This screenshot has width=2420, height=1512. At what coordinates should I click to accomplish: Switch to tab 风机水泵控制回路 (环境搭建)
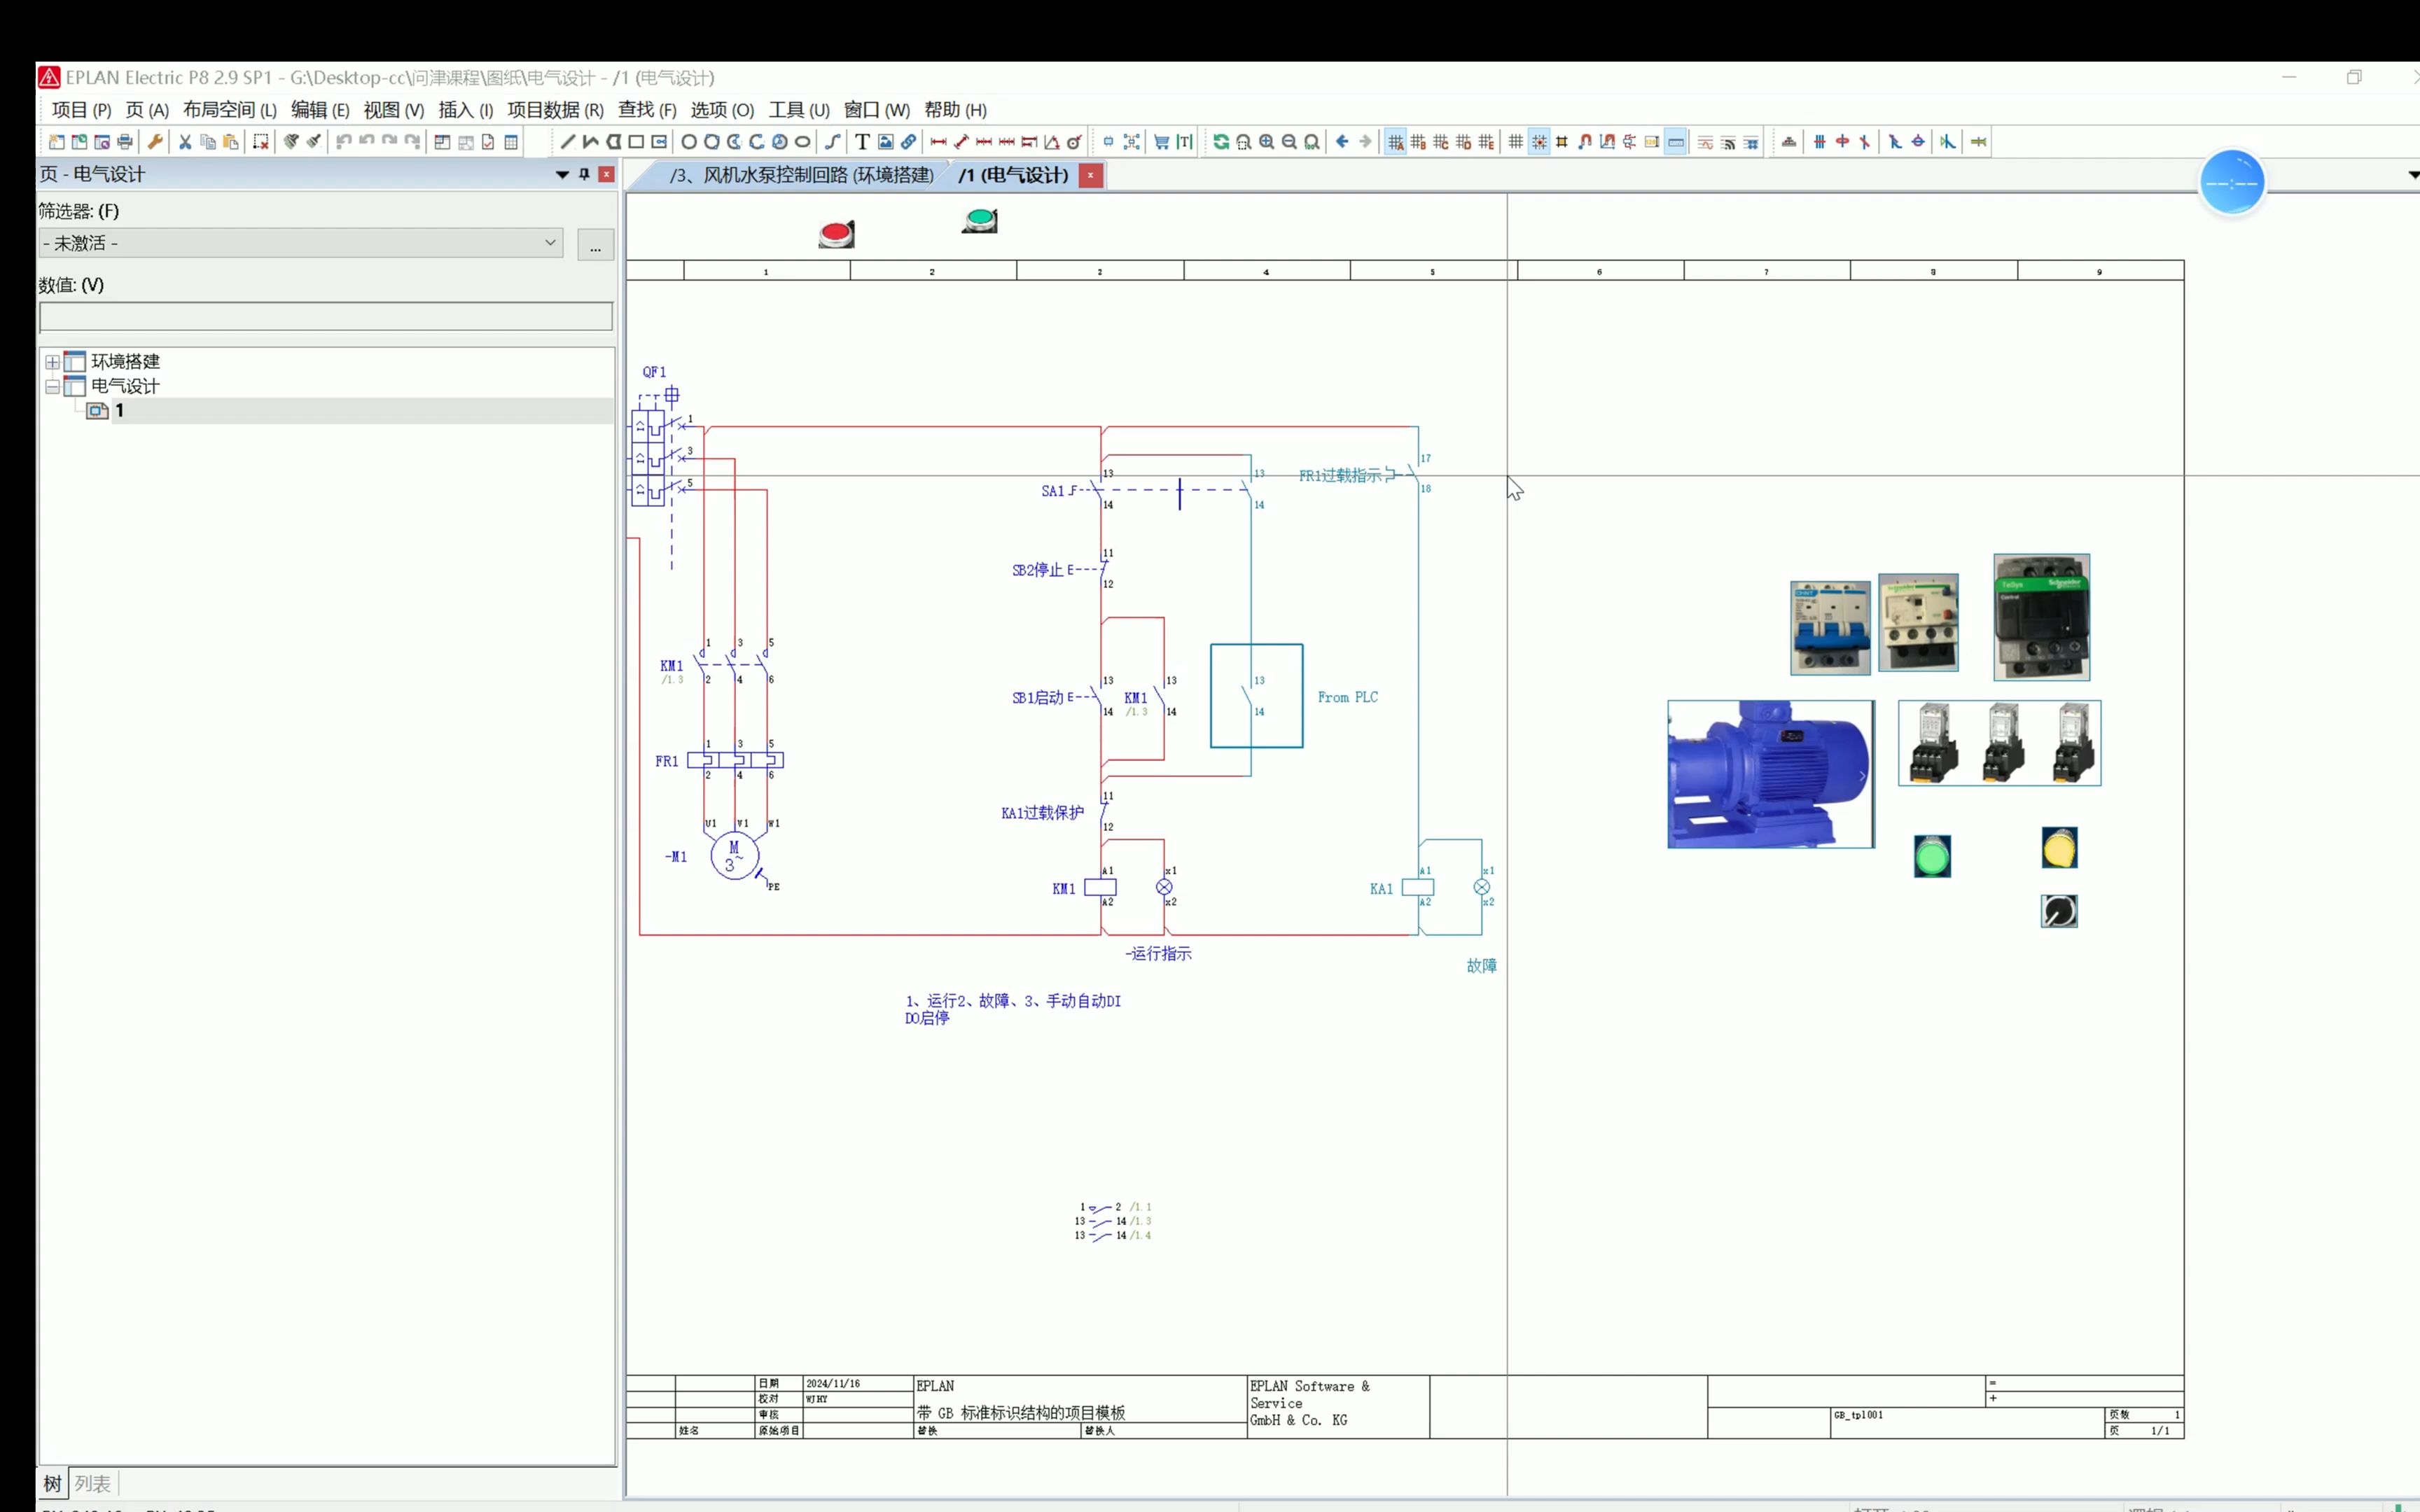(x=801, y=175)
